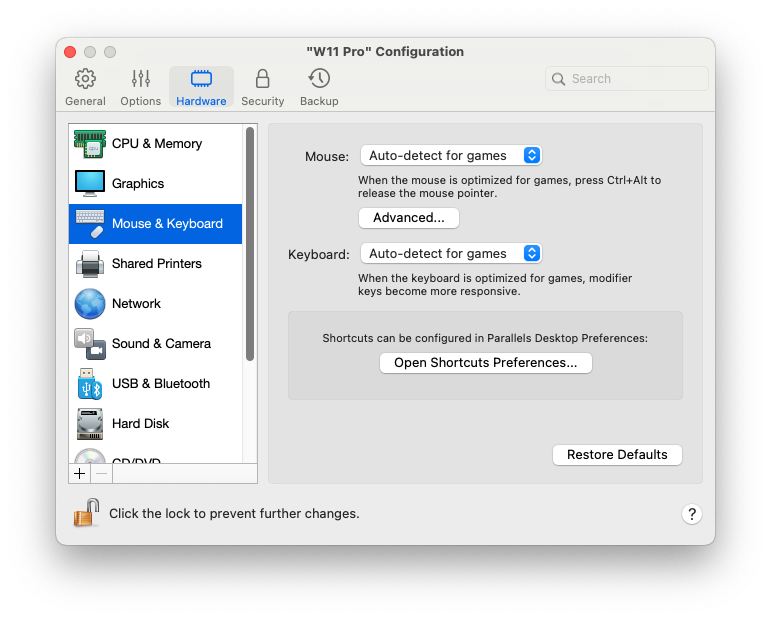Go to the Backup tab
The image size is (771, 619).
pos(319,87)
